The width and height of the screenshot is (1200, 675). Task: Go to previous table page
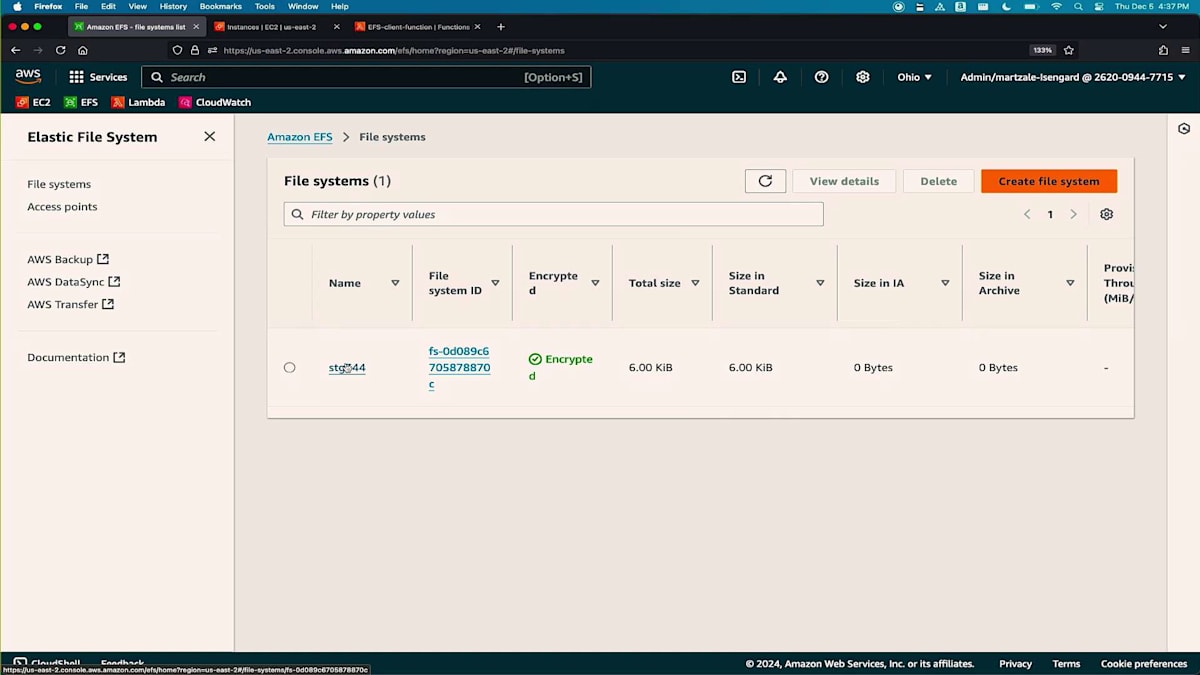[1027, 214]
